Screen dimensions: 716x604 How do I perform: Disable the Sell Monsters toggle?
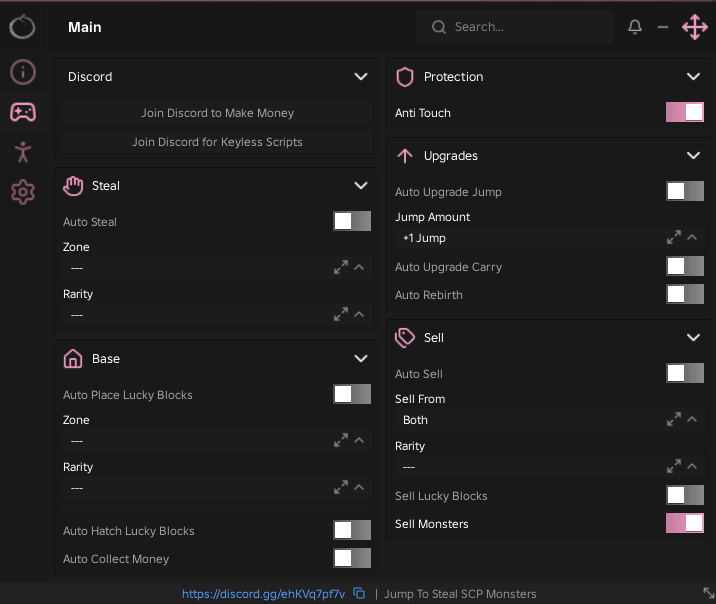point(684,523)
